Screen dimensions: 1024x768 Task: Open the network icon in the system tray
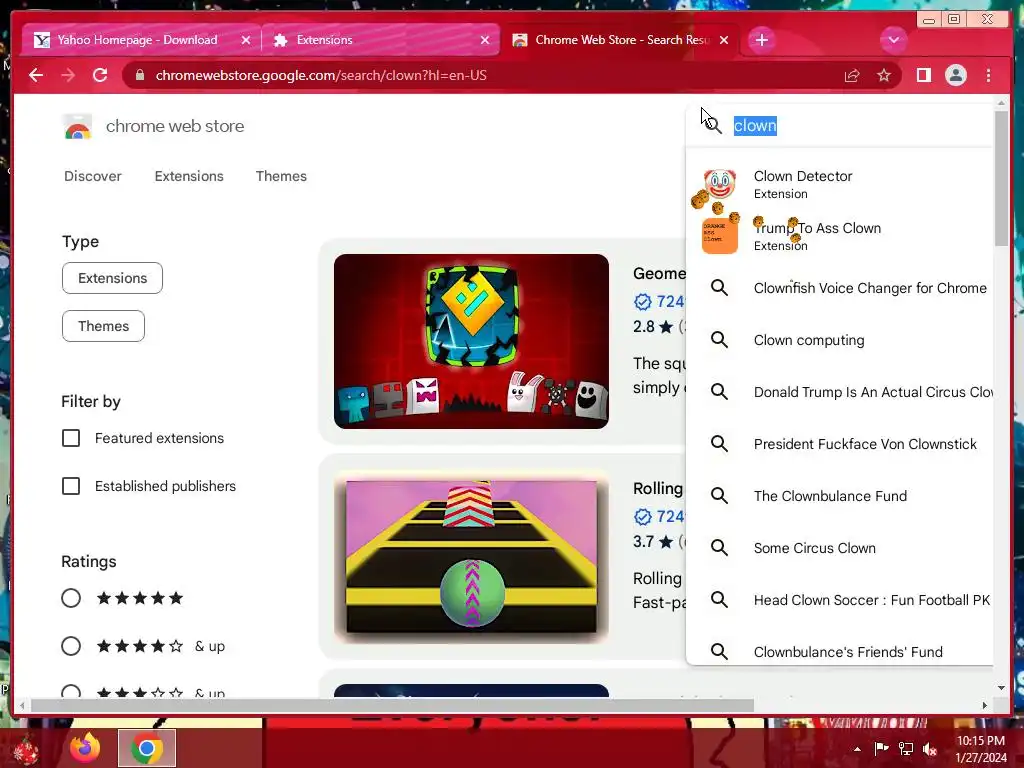[x=906, y=749]
